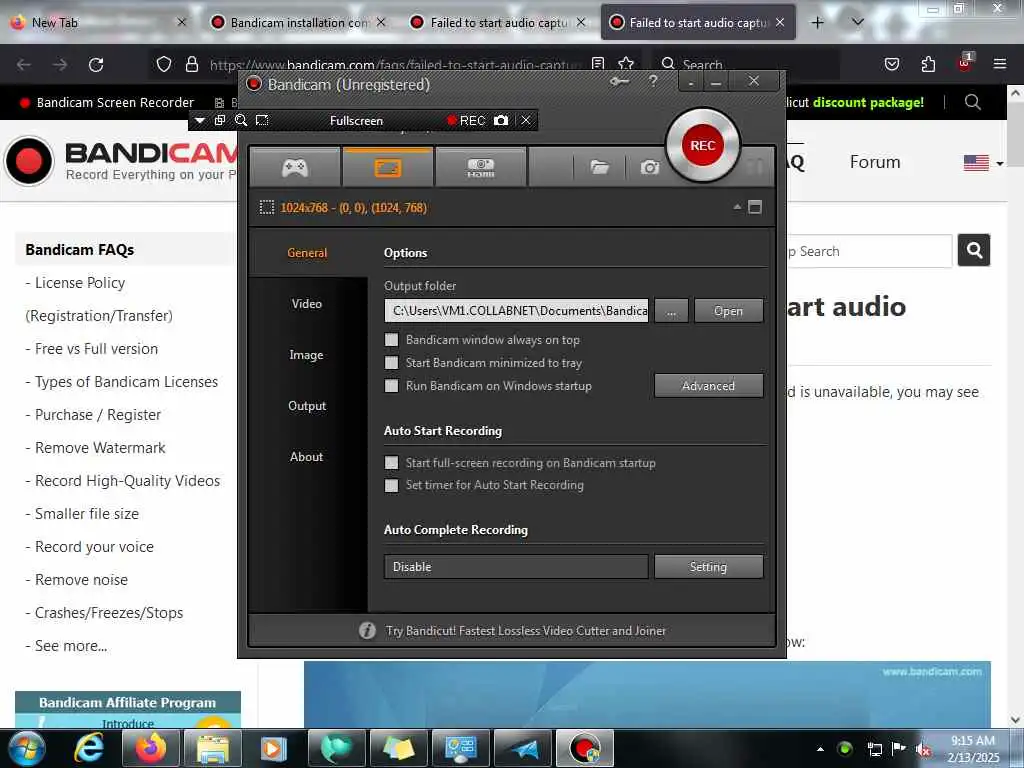Image resolution: width=1024 pixels, height=768 pixels.
Task: Start recording with the big round REC button
Action: coord(703,145)
